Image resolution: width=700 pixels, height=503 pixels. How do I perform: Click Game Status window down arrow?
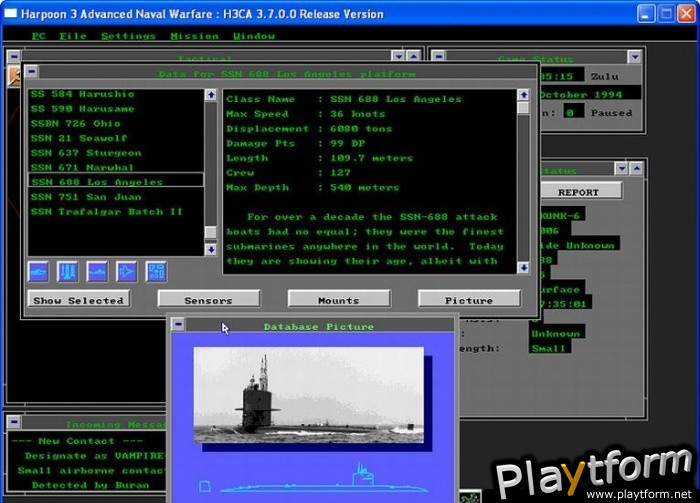pyautogui.click(x=634, y=56)
